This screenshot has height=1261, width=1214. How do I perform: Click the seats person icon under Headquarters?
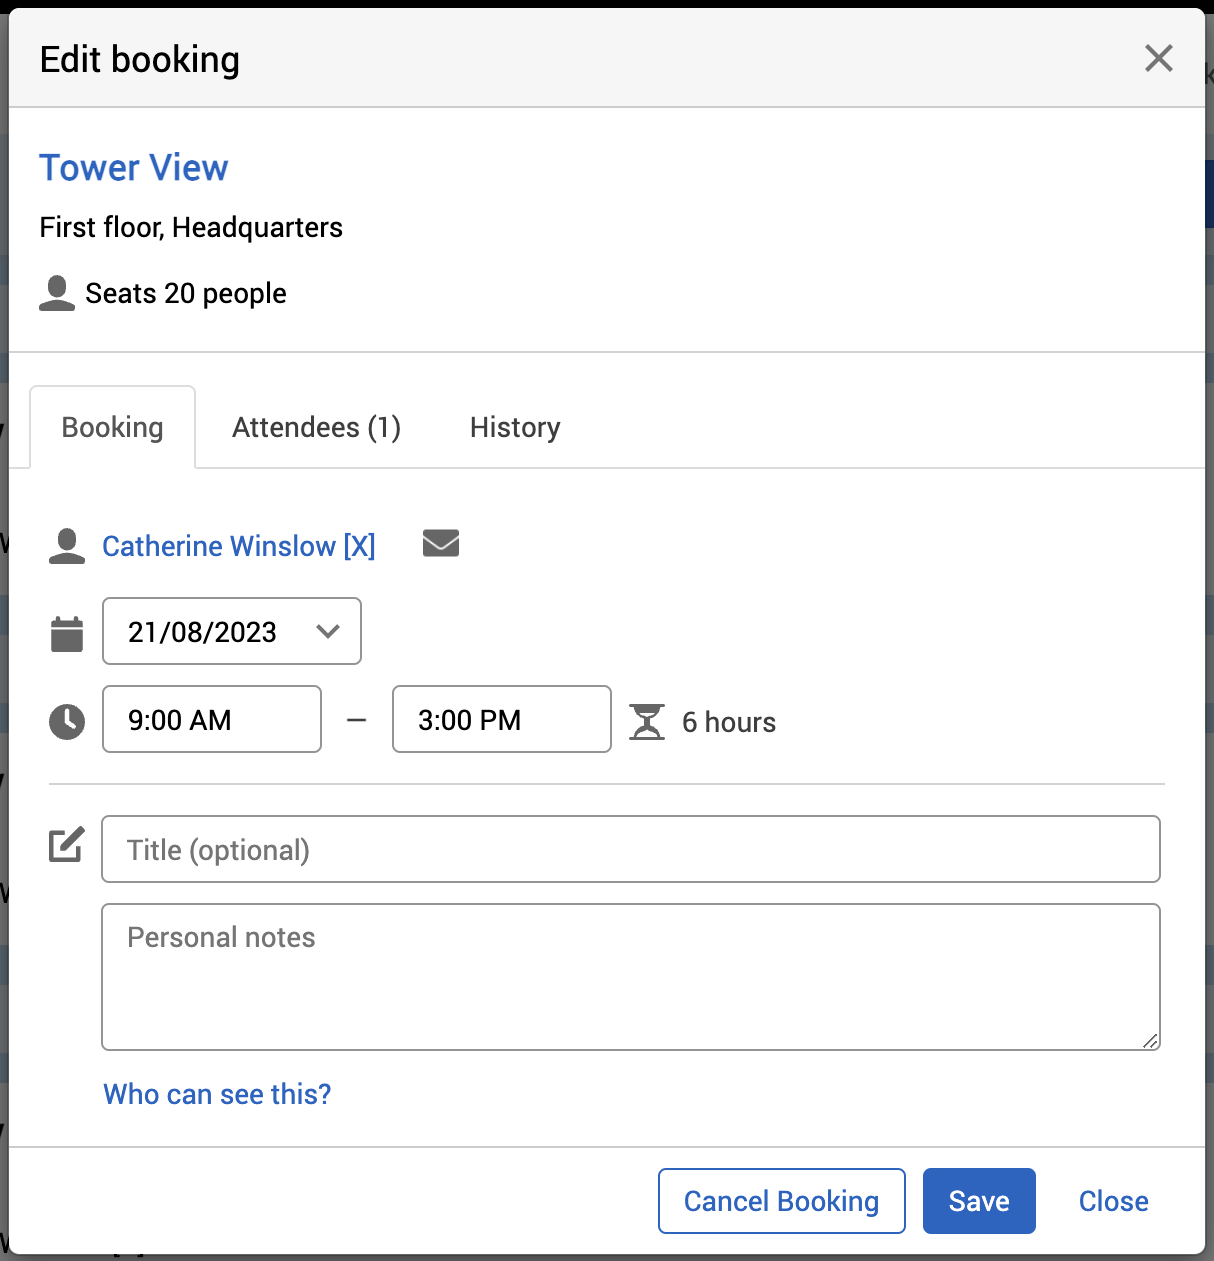pyautogui.click(x=57, y=293)
